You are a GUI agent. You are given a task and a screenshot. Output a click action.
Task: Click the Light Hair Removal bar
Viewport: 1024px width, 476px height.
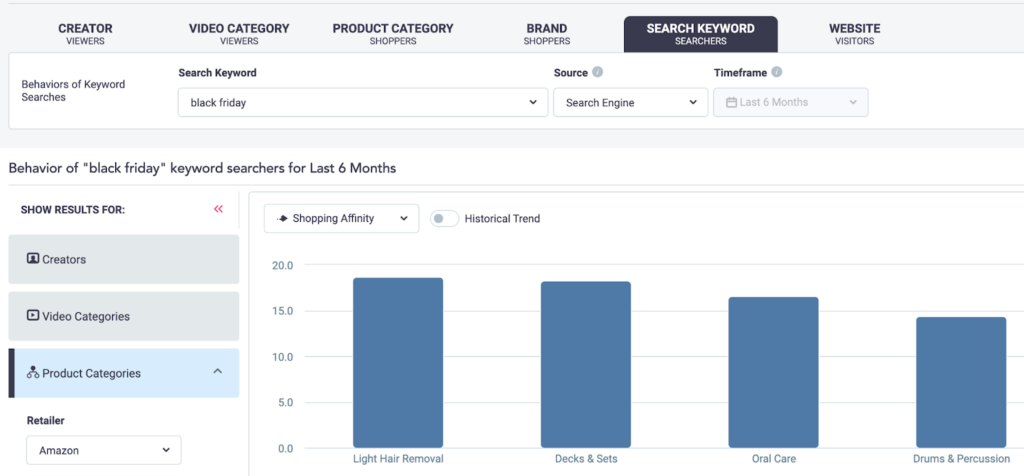tap(398, 362)
